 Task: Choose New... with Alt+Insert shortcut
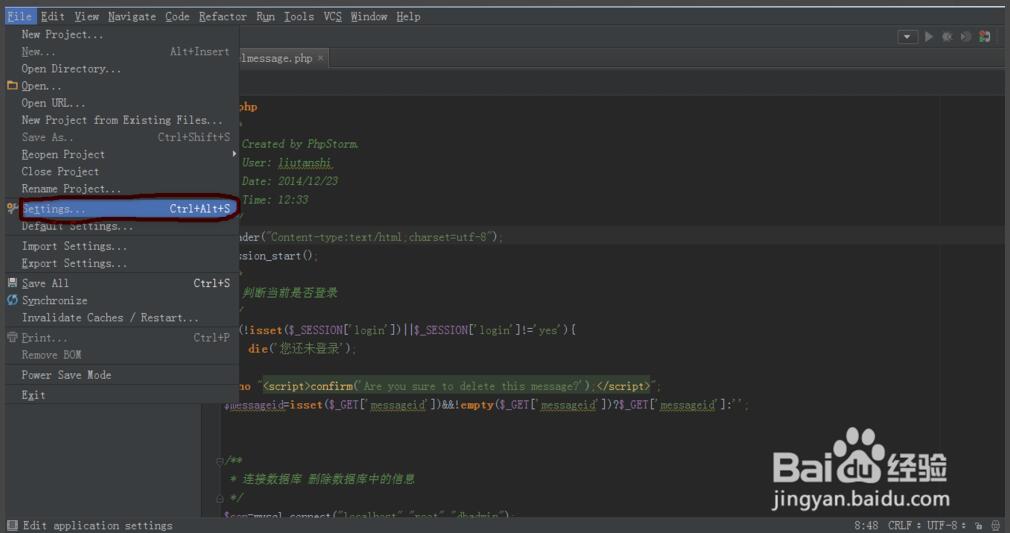click(122, 52)
